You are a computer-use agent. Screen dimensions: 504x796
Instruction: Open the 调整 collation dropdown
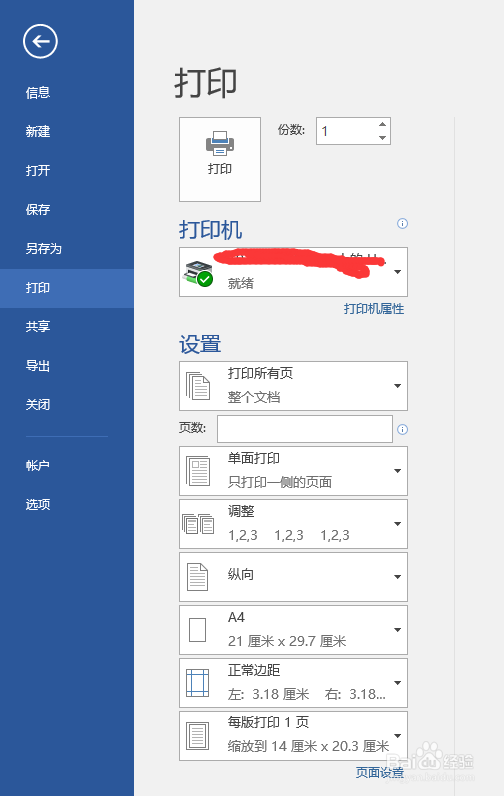click(x=293, y=524)
